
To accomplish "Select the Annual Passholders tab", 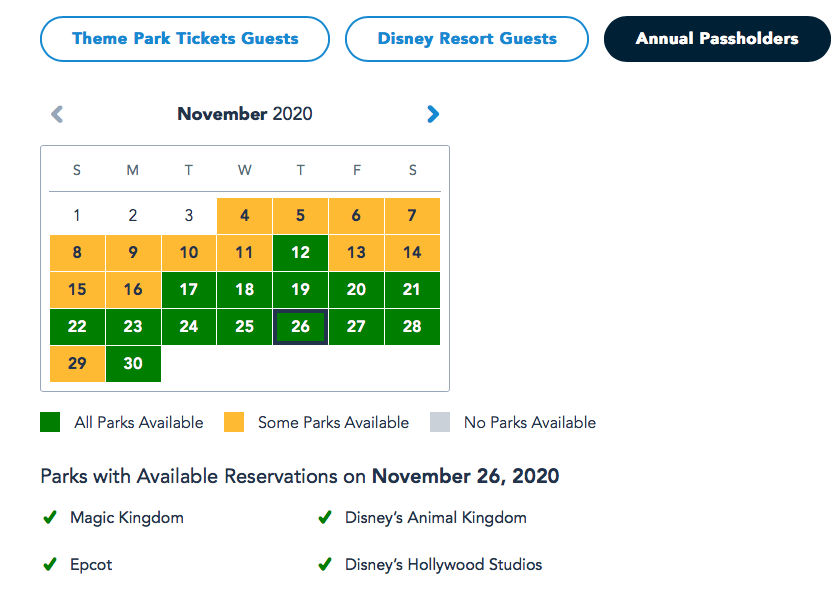I will (717, 39).
